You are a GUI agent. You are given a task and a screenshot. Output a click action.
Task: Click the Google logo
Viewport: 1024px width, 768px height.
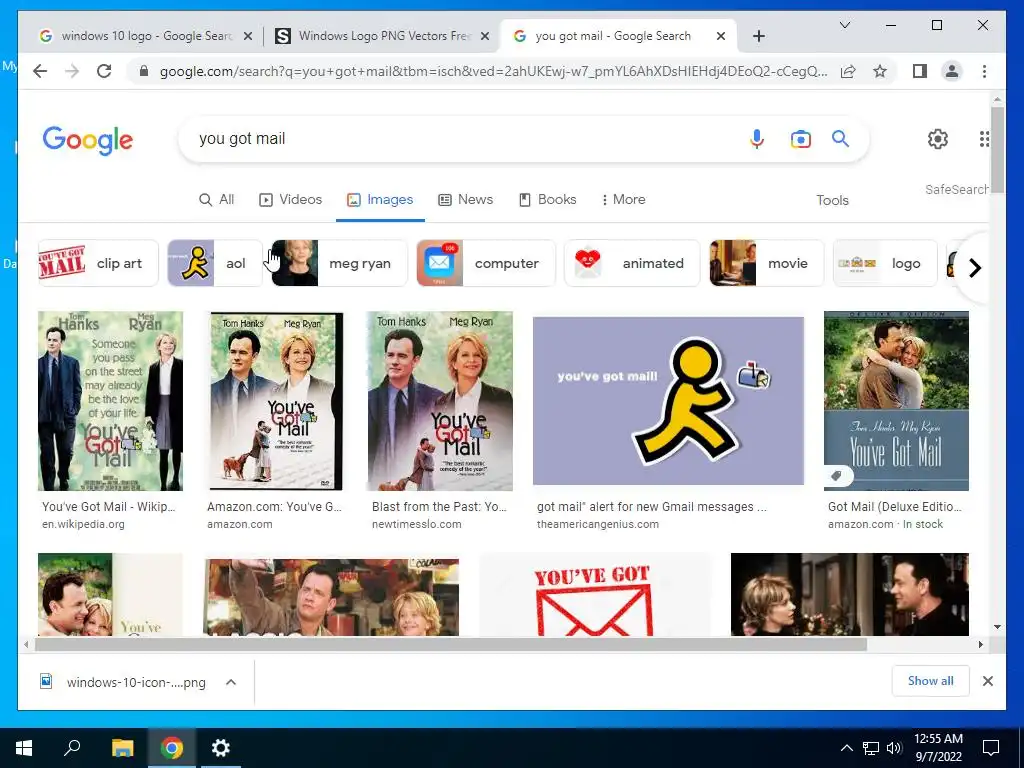pyautogui.click(x=88, y=140)
